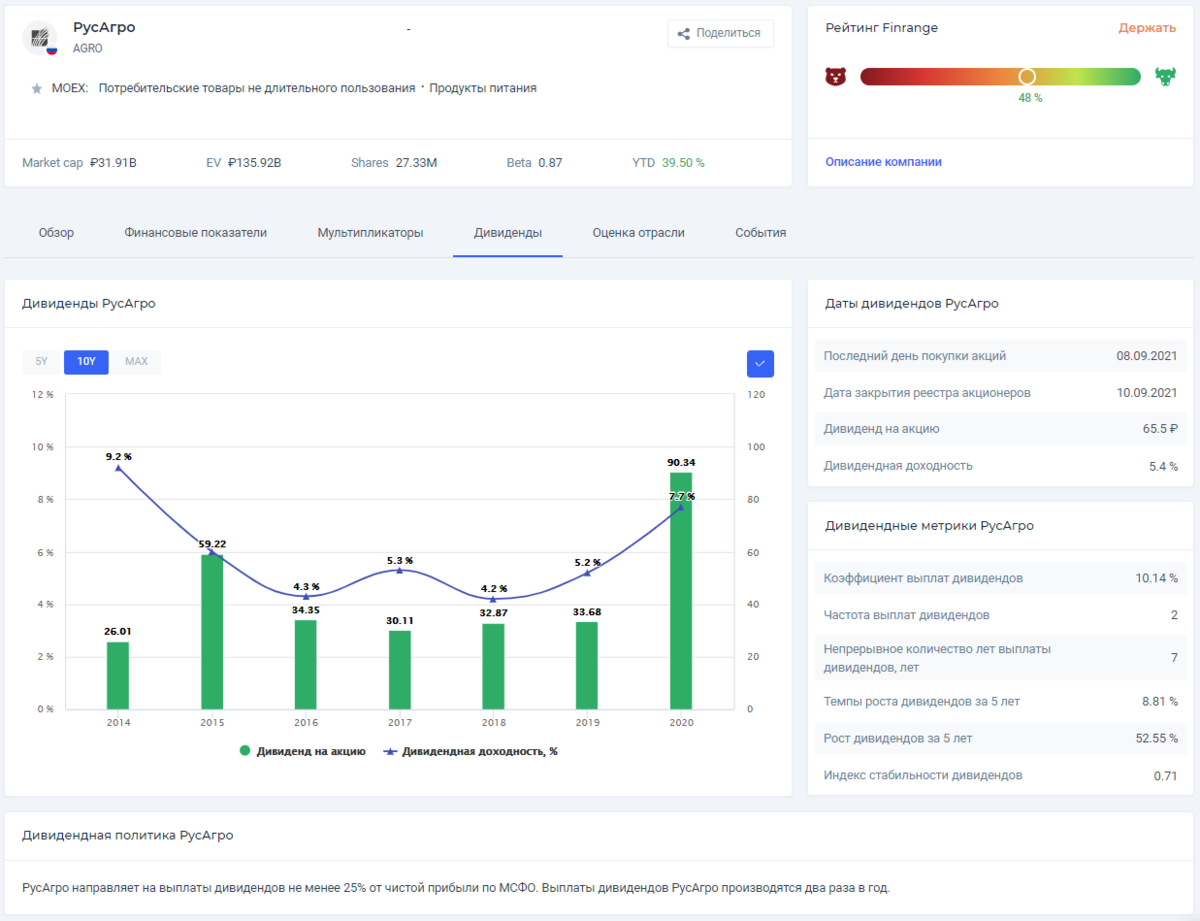
Task: Click the star favorite icon near MOEX
Action: 37,89
